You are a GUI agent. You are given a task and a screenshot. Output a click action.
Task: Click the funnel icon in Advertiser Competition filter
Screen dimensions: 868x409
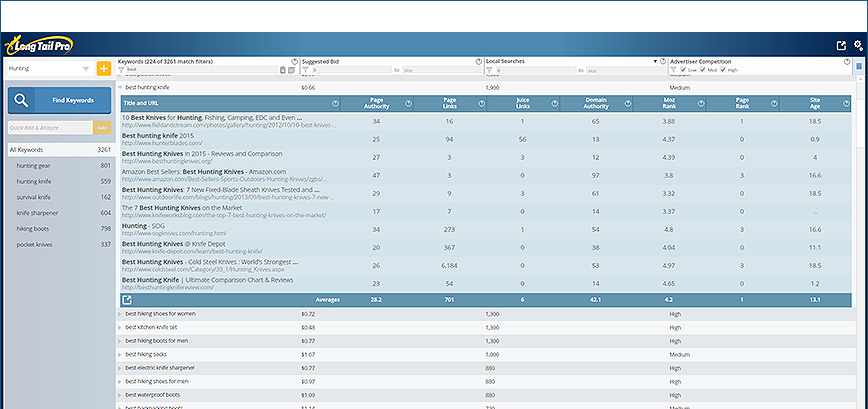pos(674,70)
